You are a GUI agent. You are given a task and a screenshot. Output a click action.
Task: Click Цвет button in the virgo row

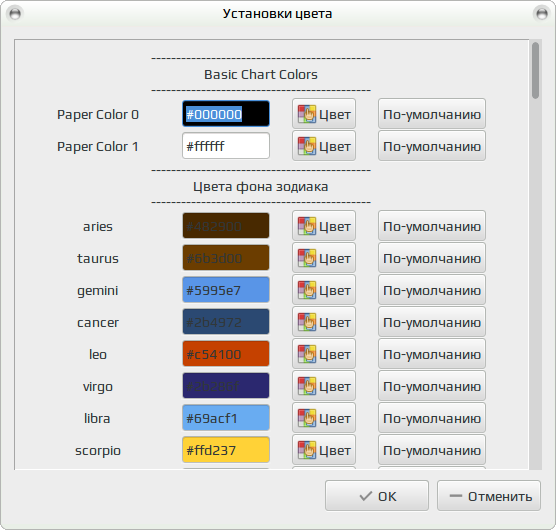pyautogui.click(x=324, y=386)
